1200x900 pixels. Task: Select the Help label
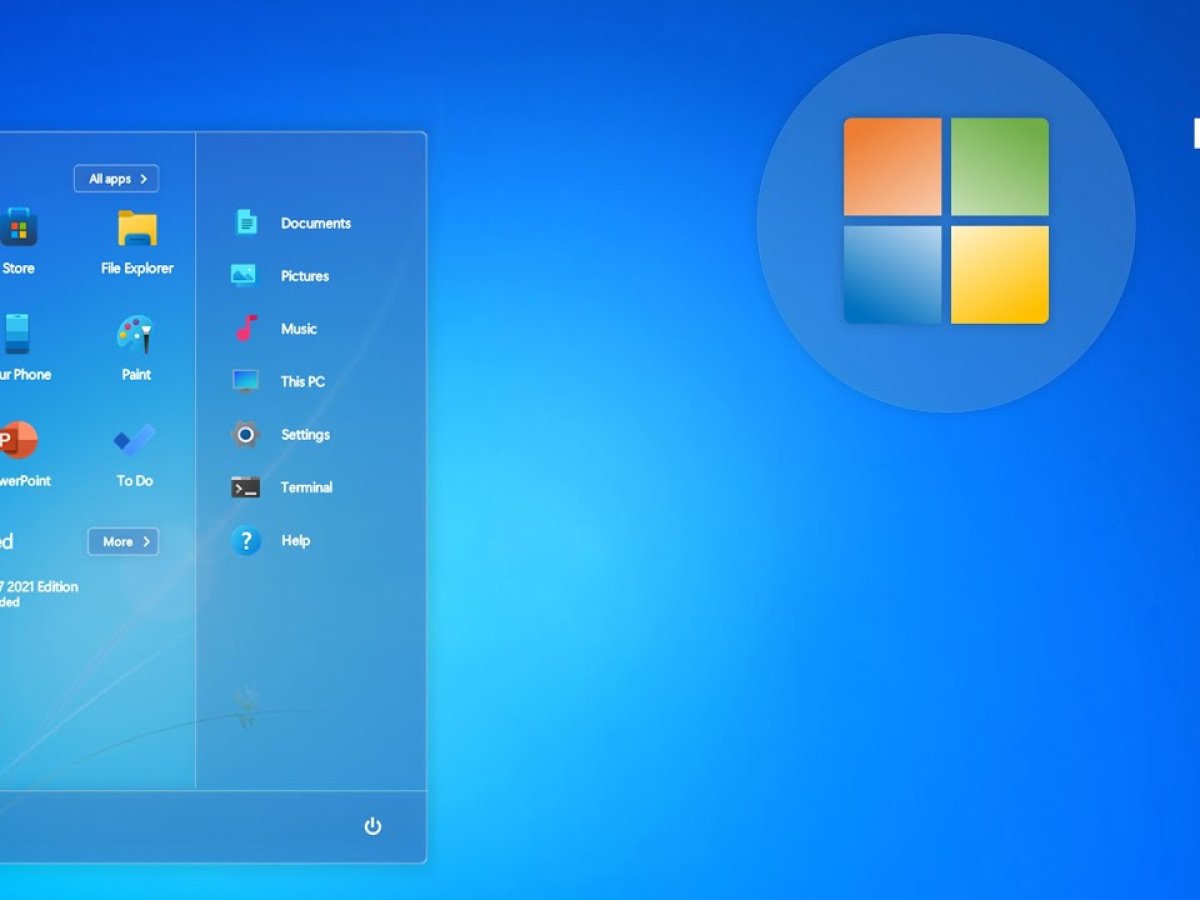(295, 541)
